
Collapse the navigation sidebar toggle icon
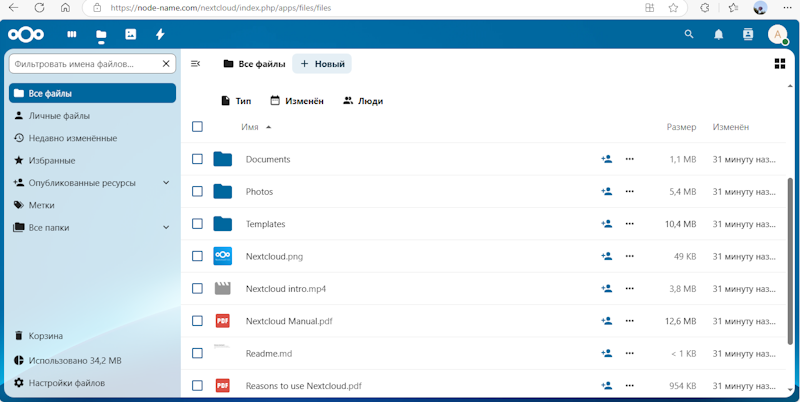pos(195,64)
